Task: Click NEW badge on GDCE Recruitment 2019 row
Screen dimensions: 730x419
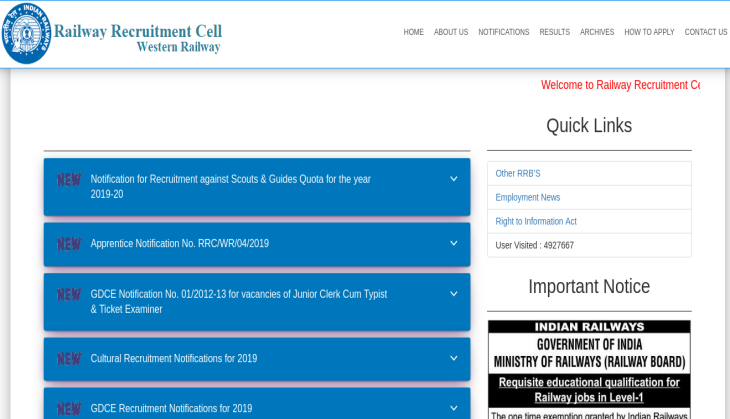Action: click(x=69, y=409)
